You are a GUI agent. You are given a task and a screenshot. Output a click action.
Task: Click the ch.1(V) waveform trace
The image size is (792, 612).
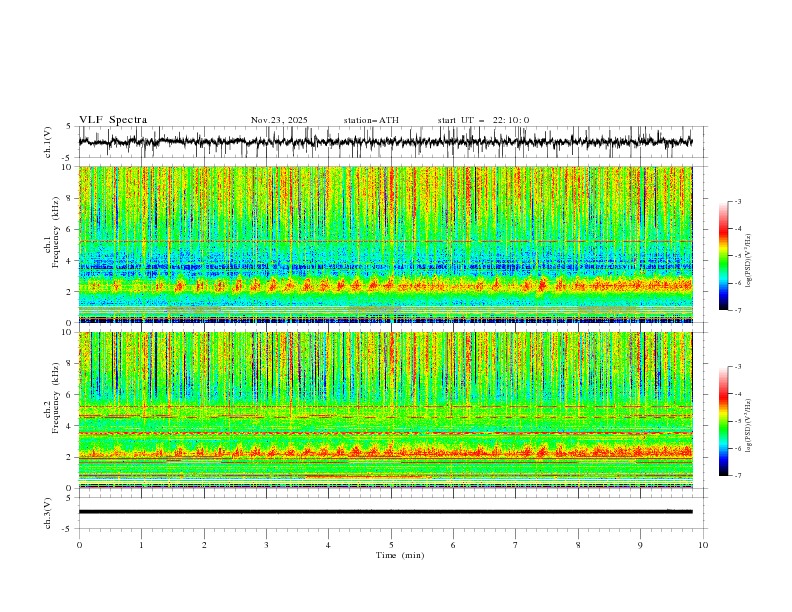tap(385, 142)
